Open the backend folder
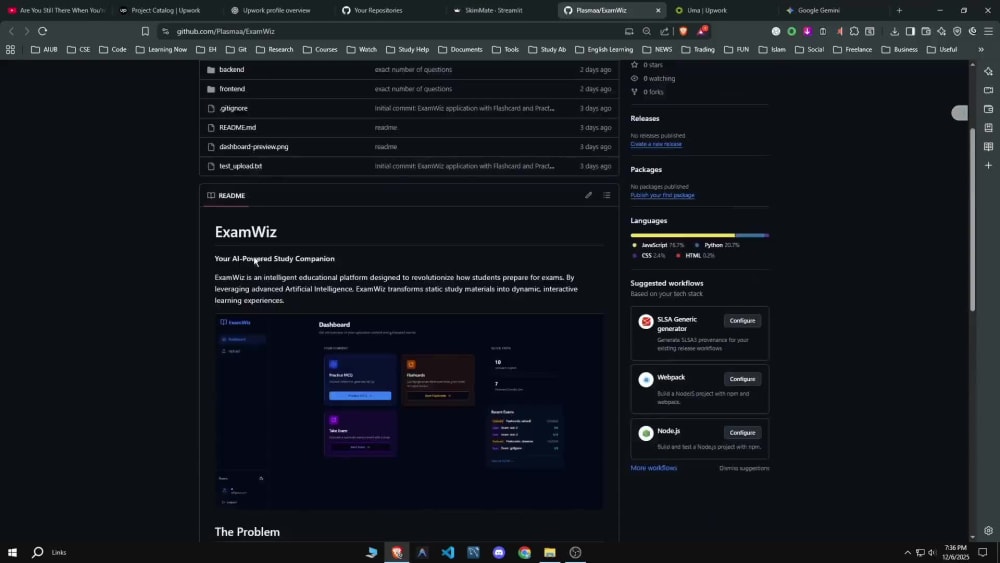This screenshot has height=563, width=1000. click(x=232, y=69)
